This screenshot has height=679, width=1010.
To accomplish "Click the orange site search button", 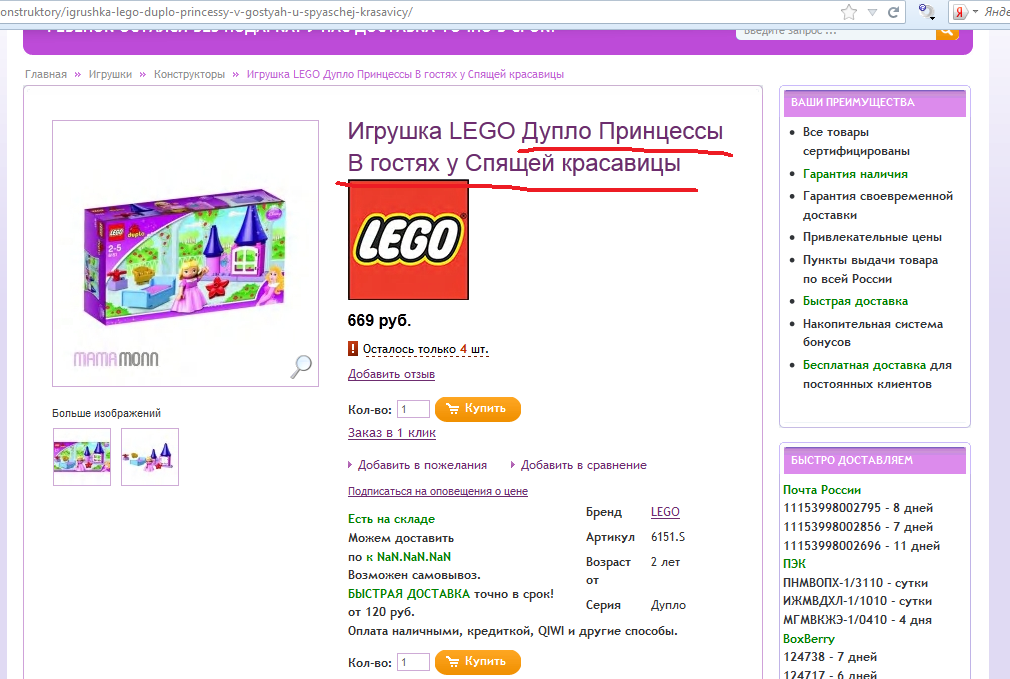I will coord(946,31).
